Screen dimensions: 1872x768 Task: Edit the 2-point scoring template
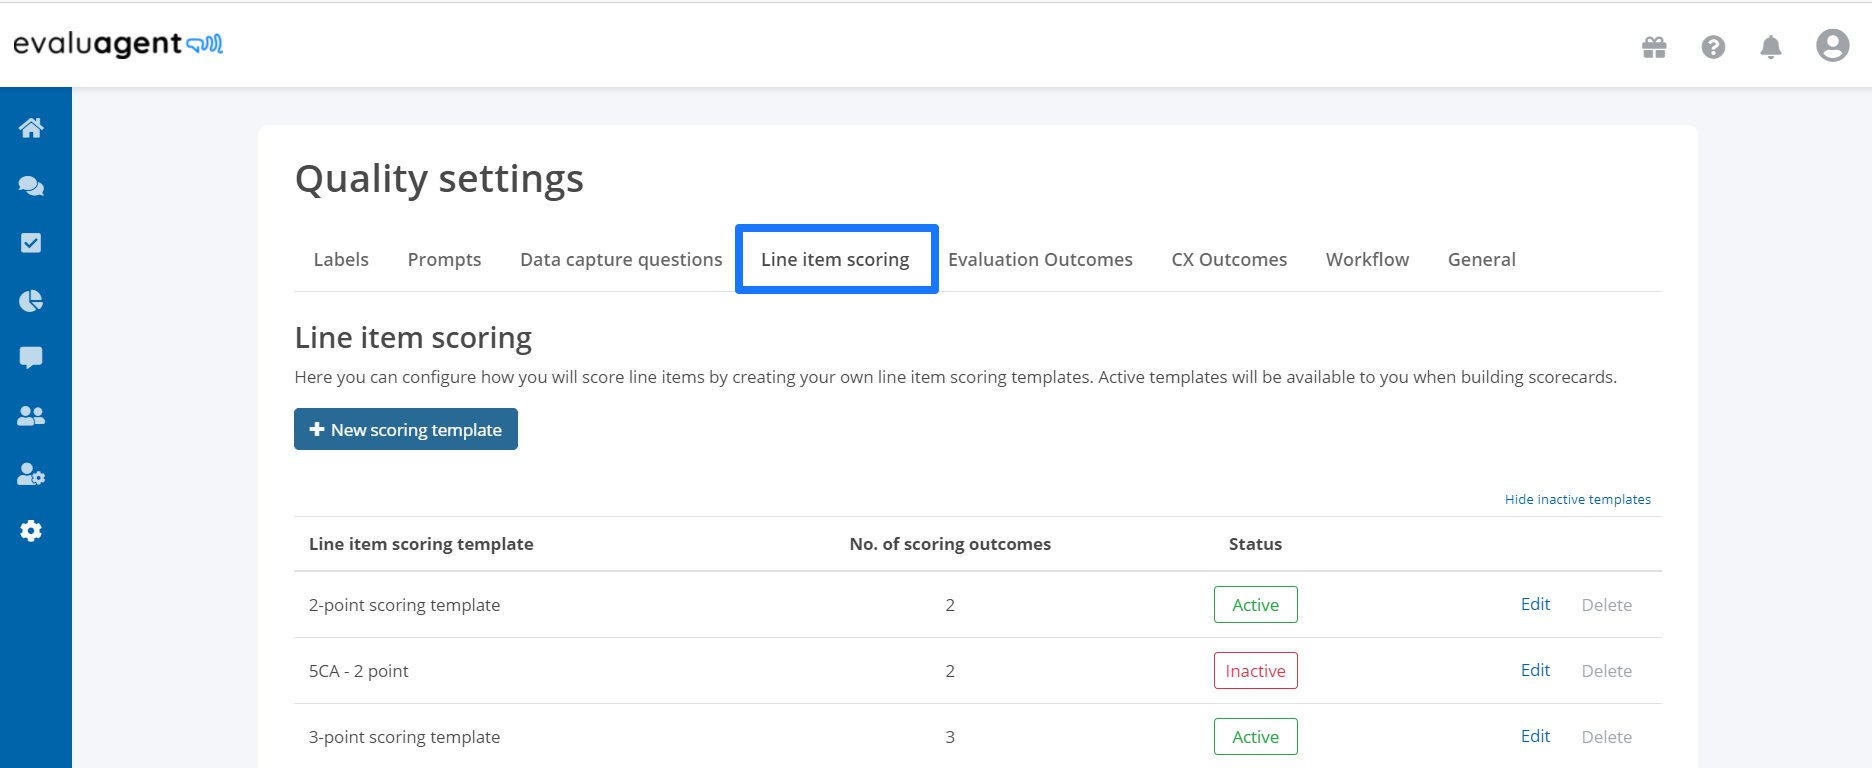(x=1535, y=604)
